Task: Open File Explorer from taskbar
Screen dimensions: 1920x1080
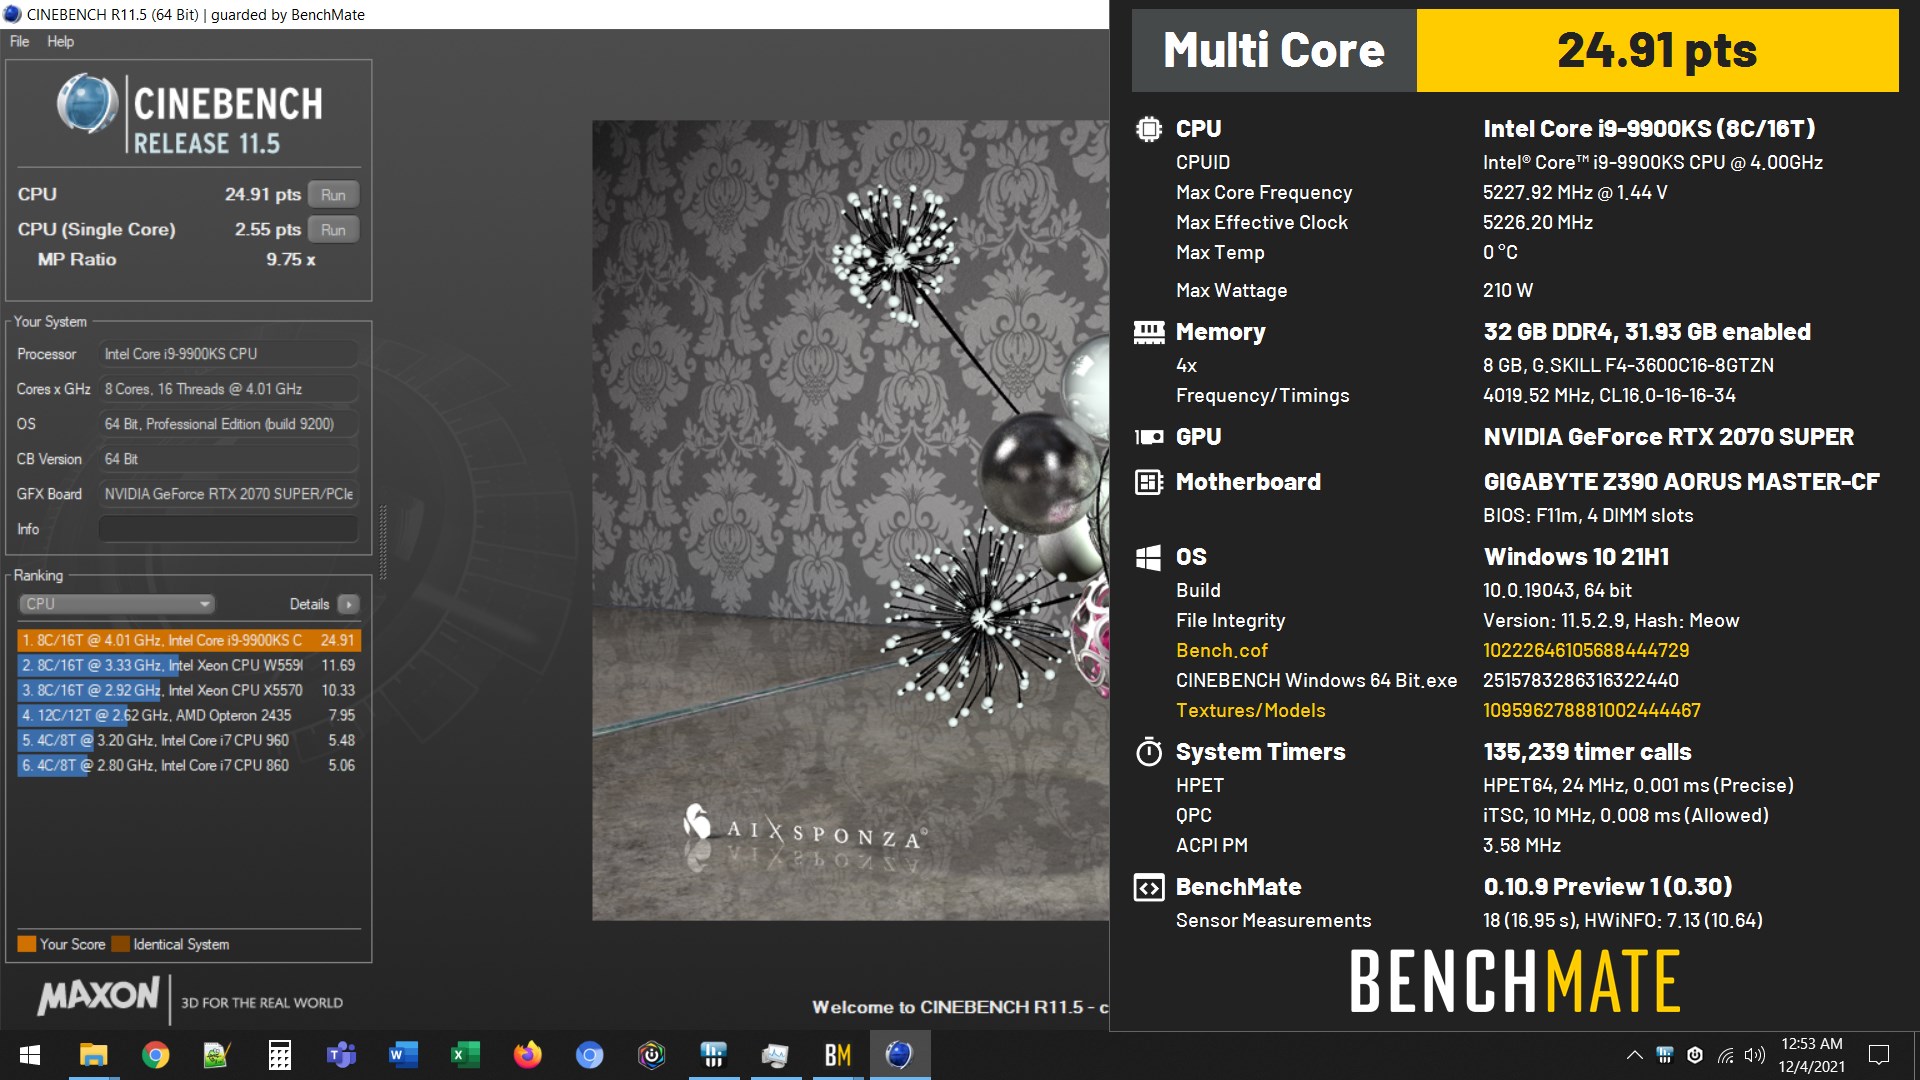Action: point(94,1055)
